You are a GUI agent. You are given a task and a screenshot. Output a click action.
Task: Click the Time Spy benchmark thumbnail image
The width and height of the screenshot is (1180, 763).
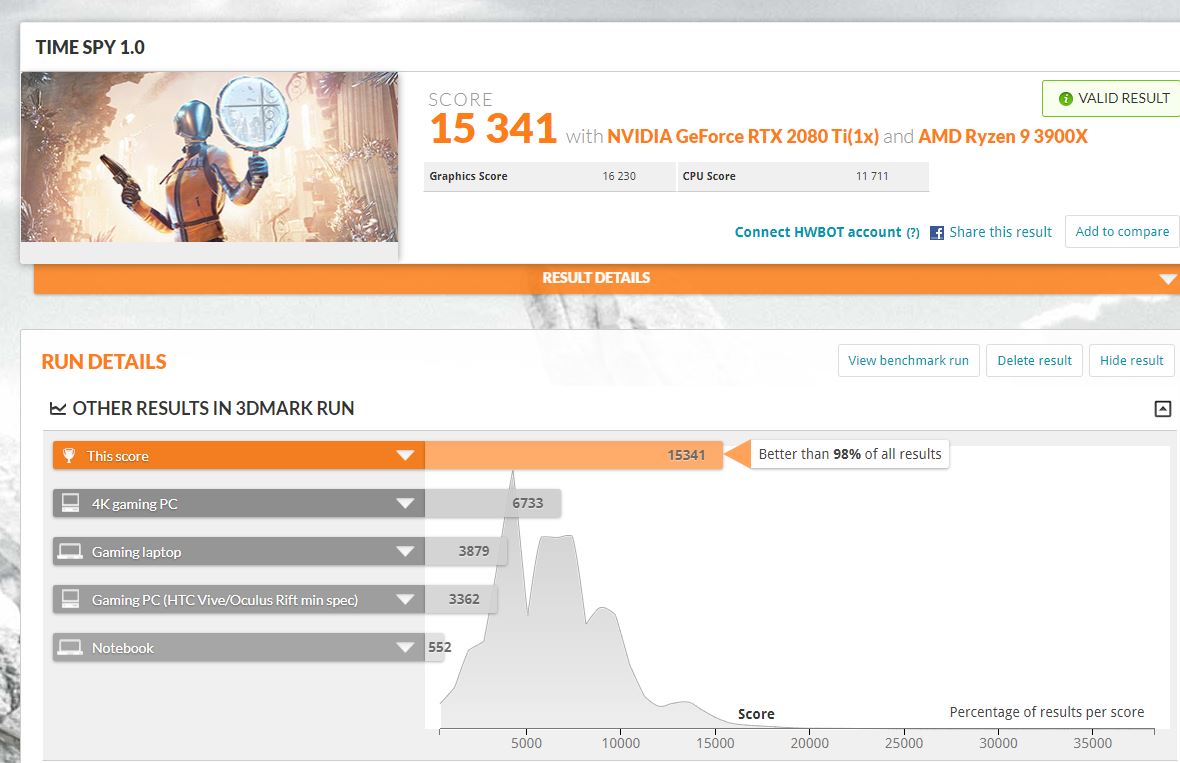pos(209,157)
